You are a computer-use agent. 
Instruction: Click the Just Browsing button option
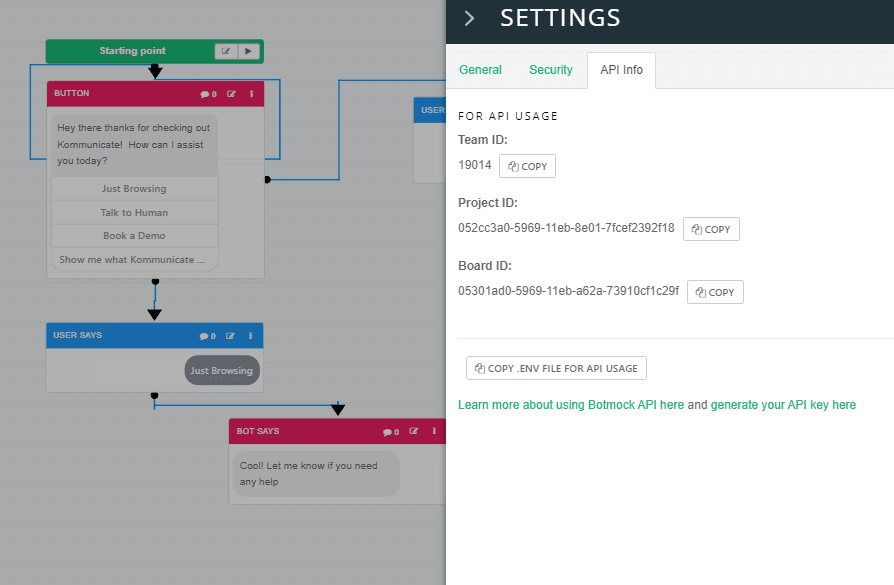[x=135, y=189]
